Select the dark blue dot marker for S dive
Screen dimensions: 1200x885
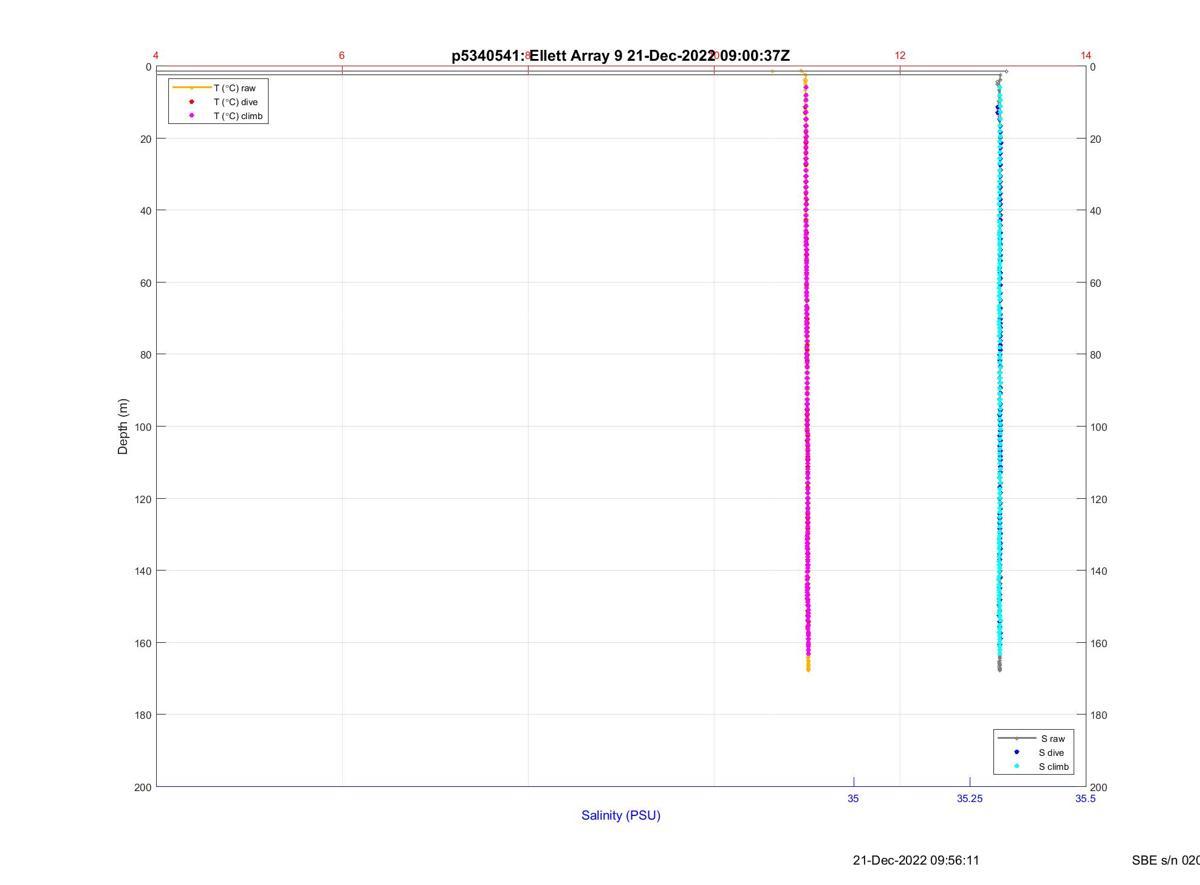1016,752
